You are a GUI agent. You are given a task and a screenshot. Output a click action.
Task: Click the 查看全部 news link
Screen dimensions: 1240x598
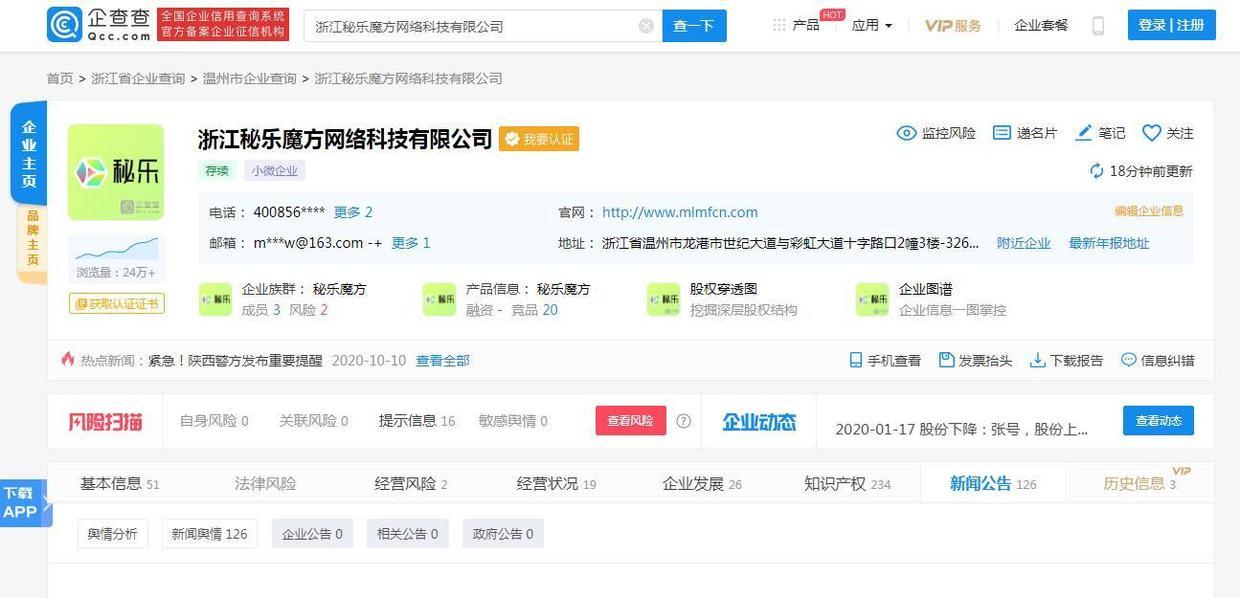[443, 360]
